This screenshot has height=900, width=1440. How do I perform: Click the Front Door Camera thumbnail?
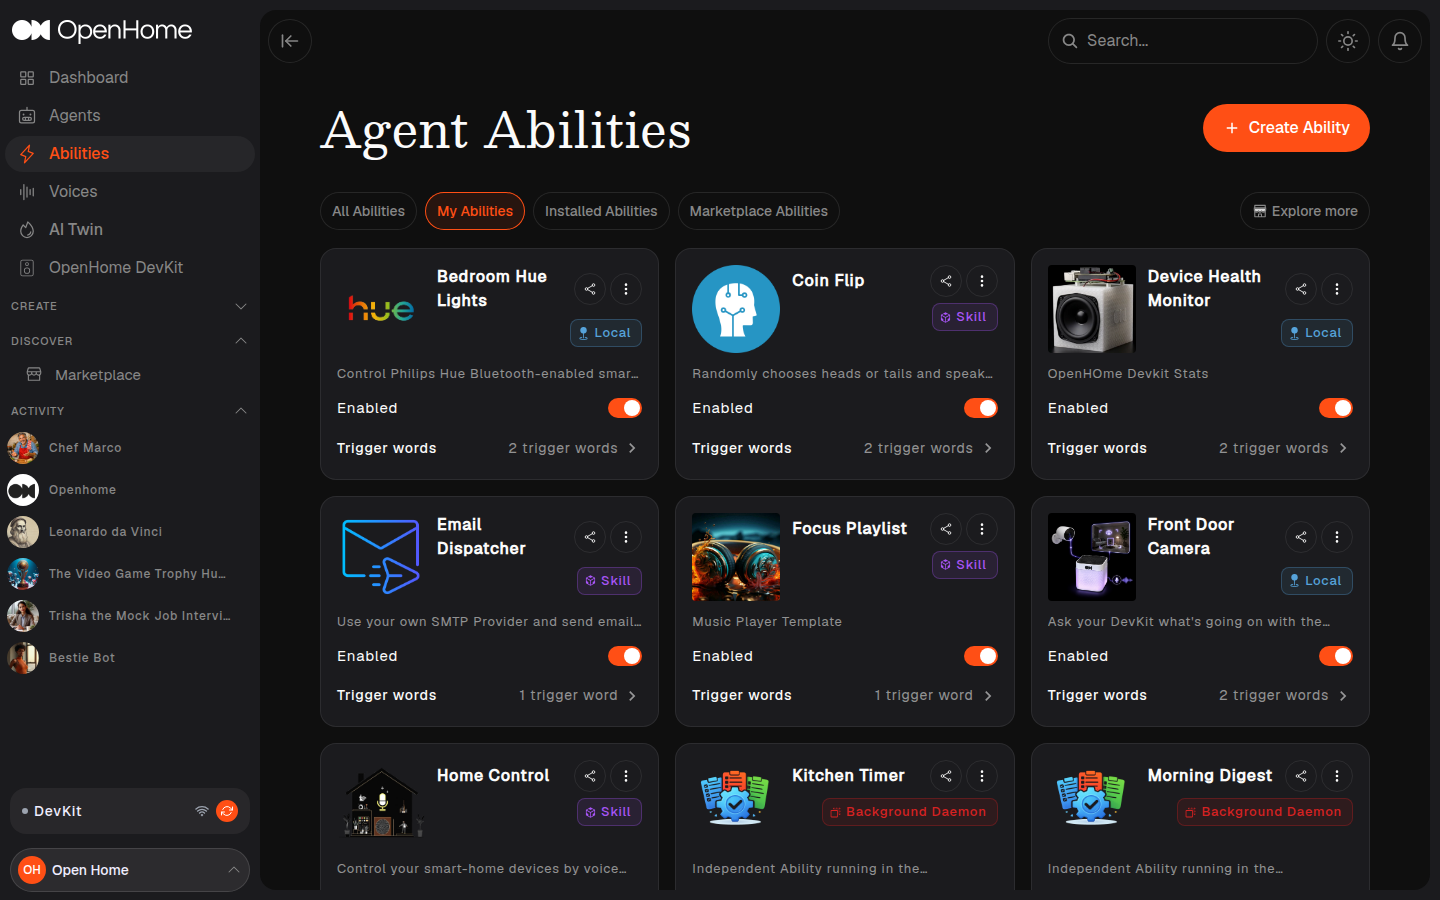coord(1091,557)
